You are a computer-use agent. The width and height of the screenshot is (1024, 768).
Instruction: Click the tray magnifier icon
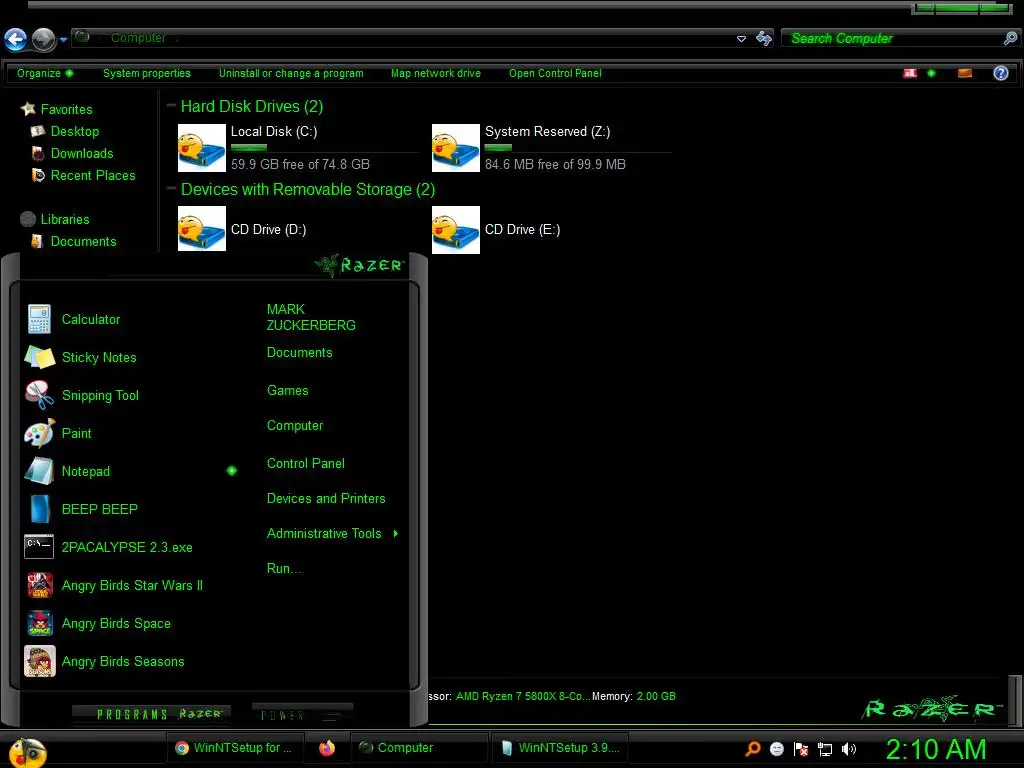coord(753,748)
